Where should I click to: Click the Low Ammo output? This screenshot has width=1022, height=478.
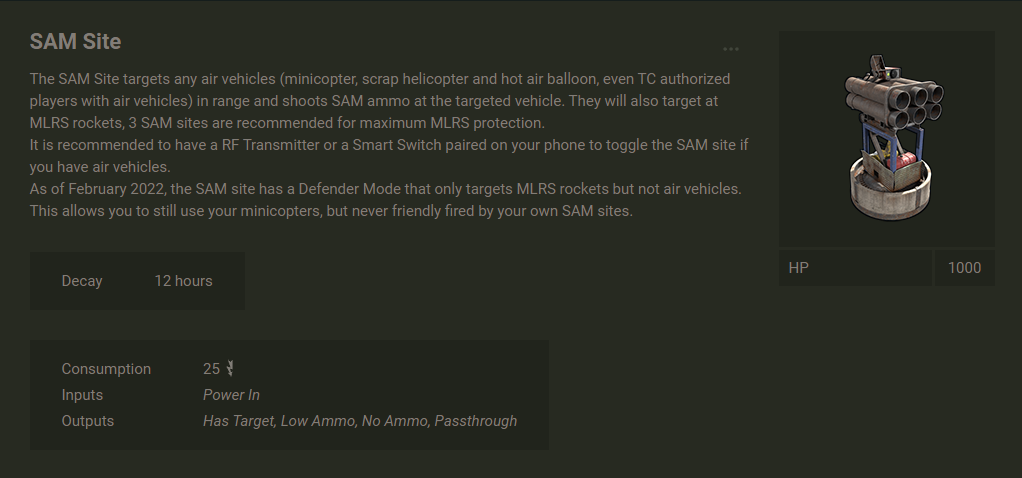pos(318,421)
